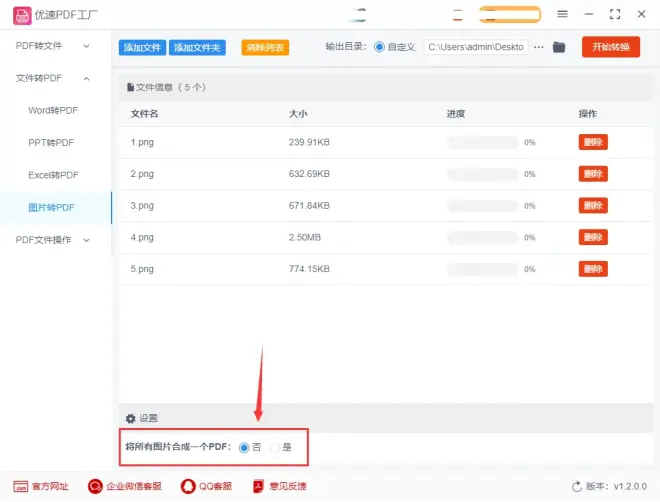Click the output directory path field
This screenshot has width=660, height=502.
click(476, 47)
